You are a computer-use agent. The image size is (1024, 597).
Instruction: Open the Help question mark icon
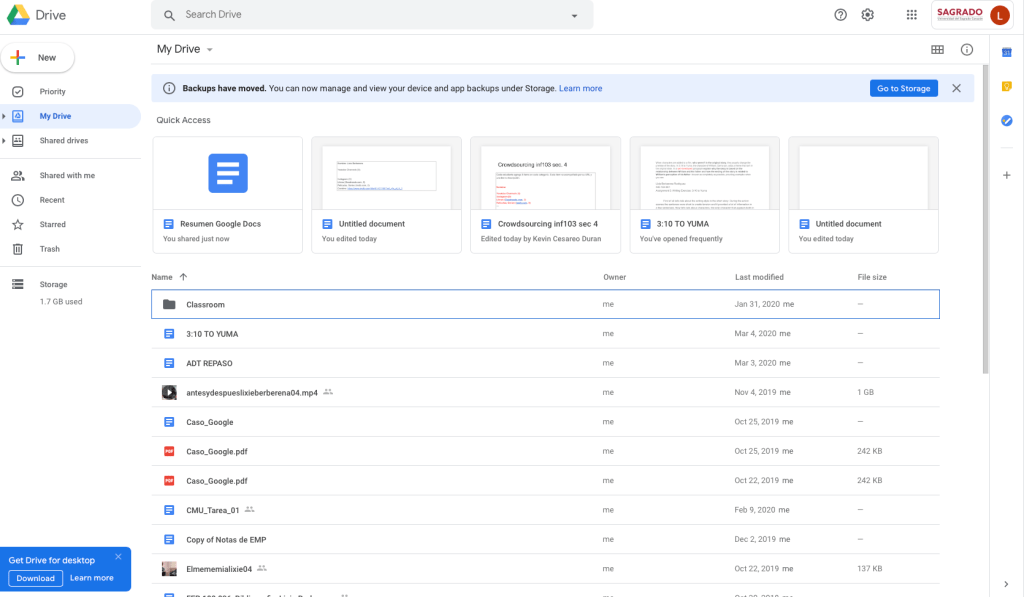(x=840, y=14)
